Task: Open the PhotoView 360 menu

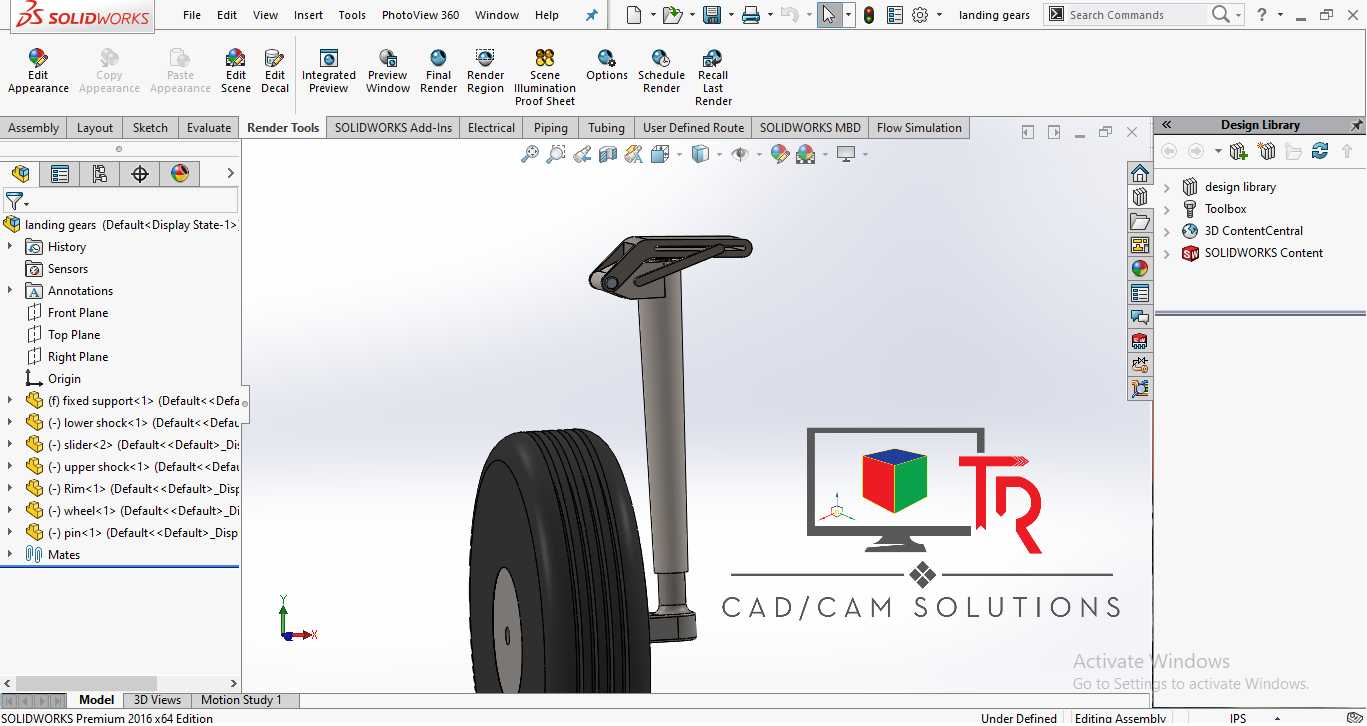Action: coord(420,15)
